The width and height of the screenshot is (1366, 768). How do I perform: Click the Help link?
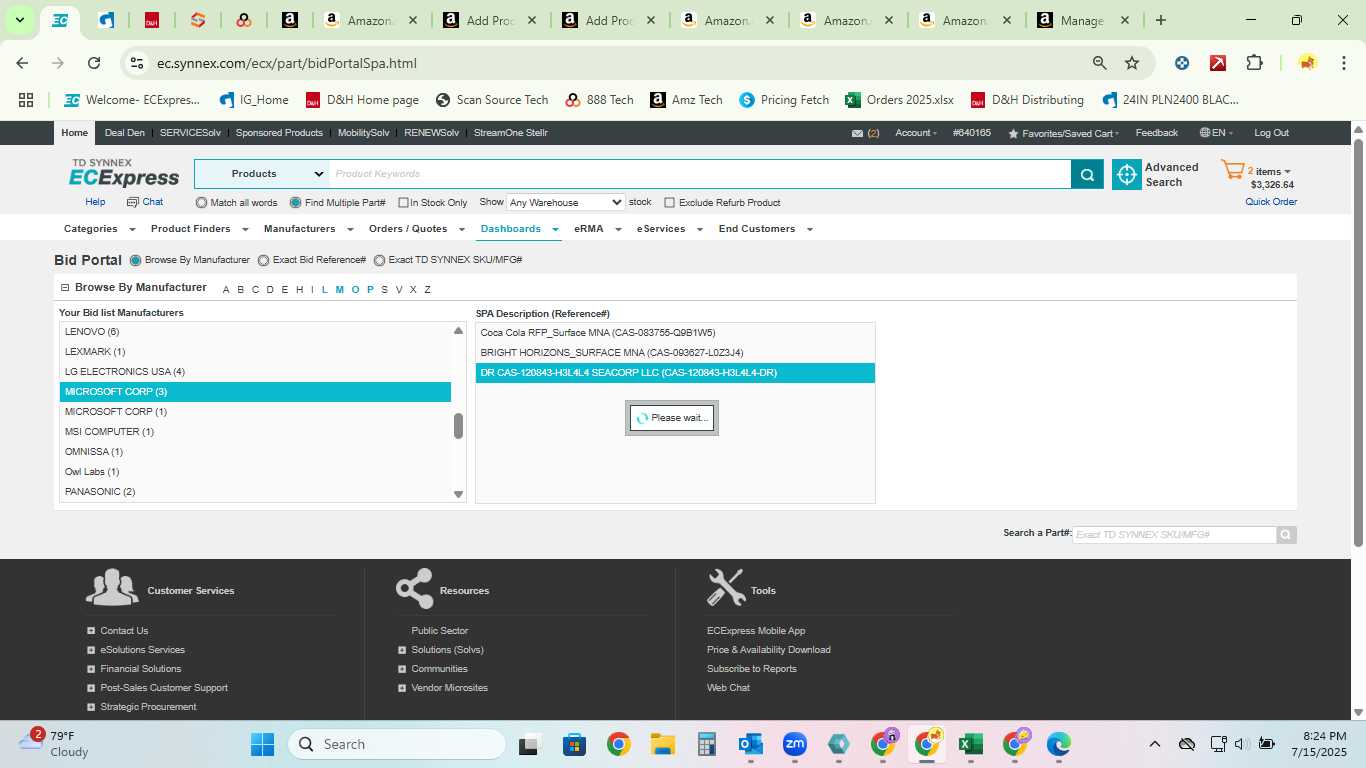click(95, 202)
